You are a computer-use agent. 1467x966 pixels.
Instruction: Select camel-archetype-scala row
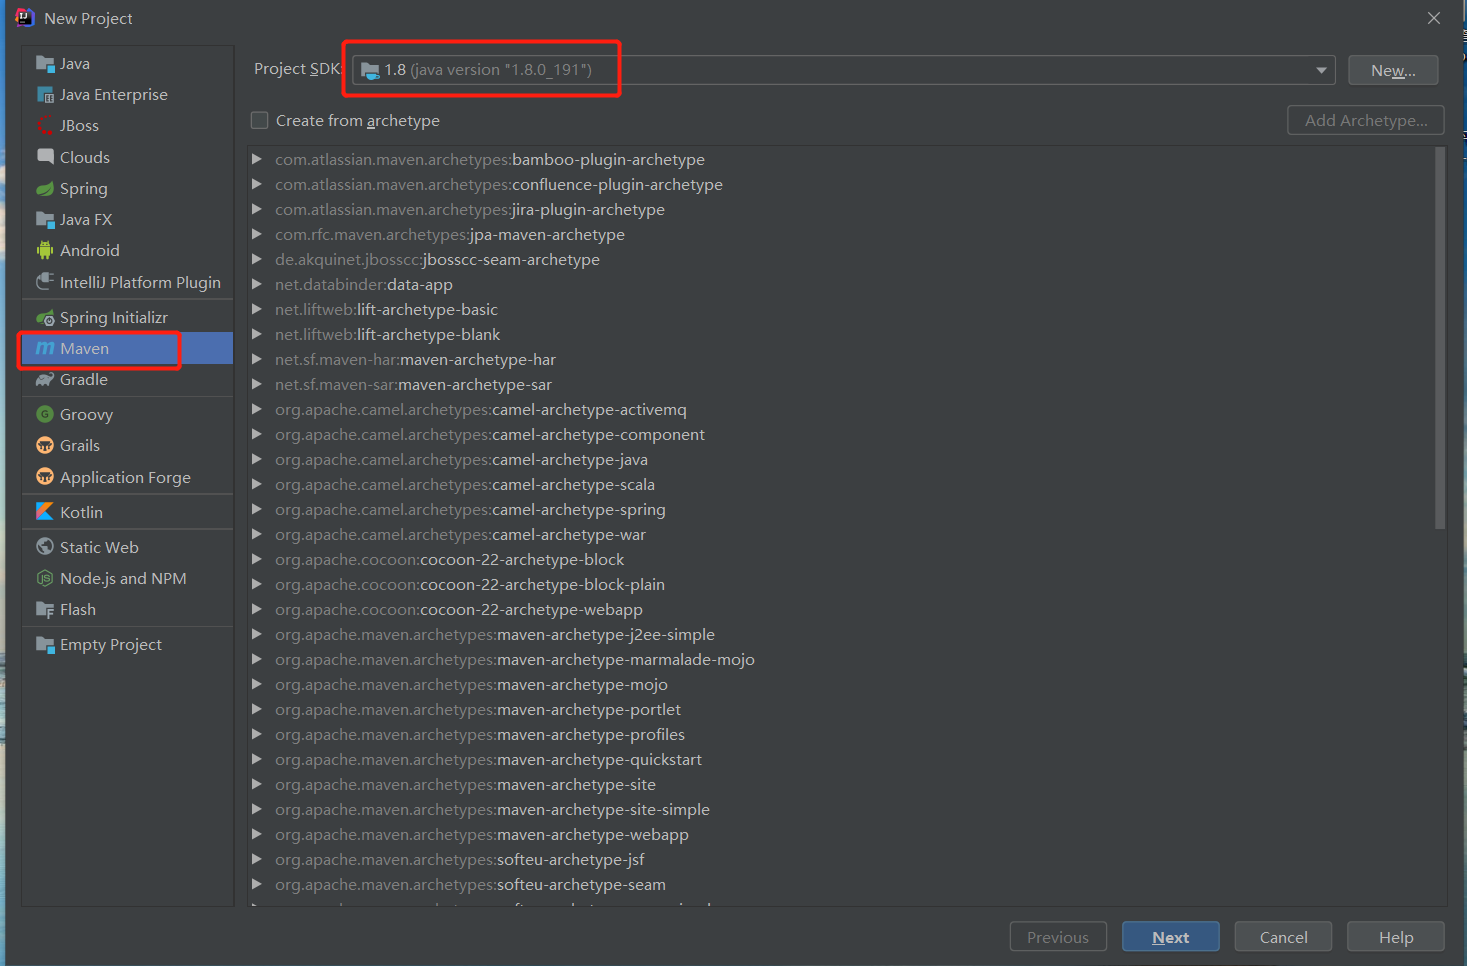841,484
